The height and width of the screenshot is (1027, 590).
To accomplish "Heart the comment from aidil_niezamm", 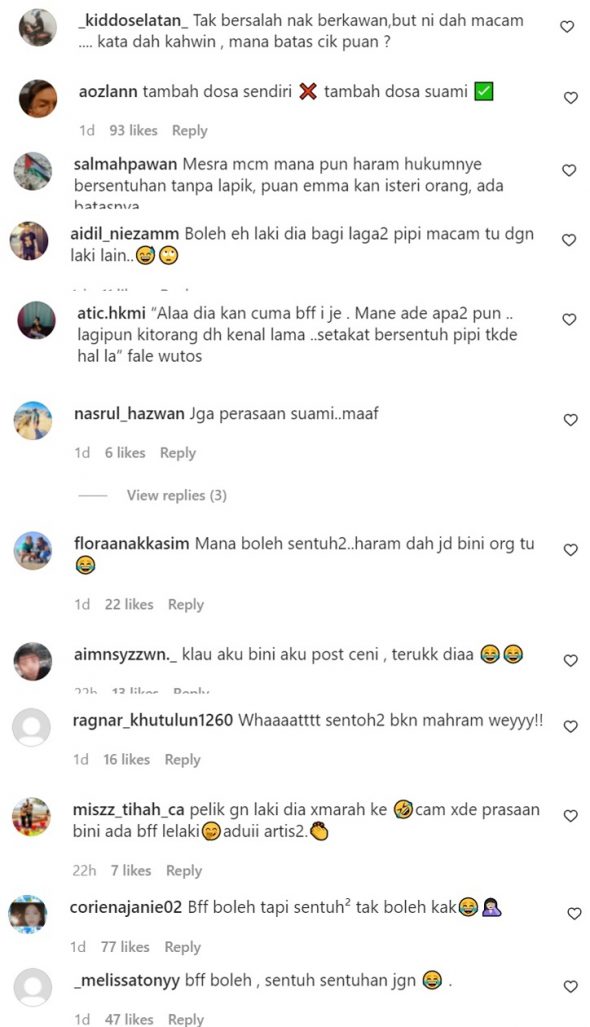I will pyautogui.click(x=569, y=240).
